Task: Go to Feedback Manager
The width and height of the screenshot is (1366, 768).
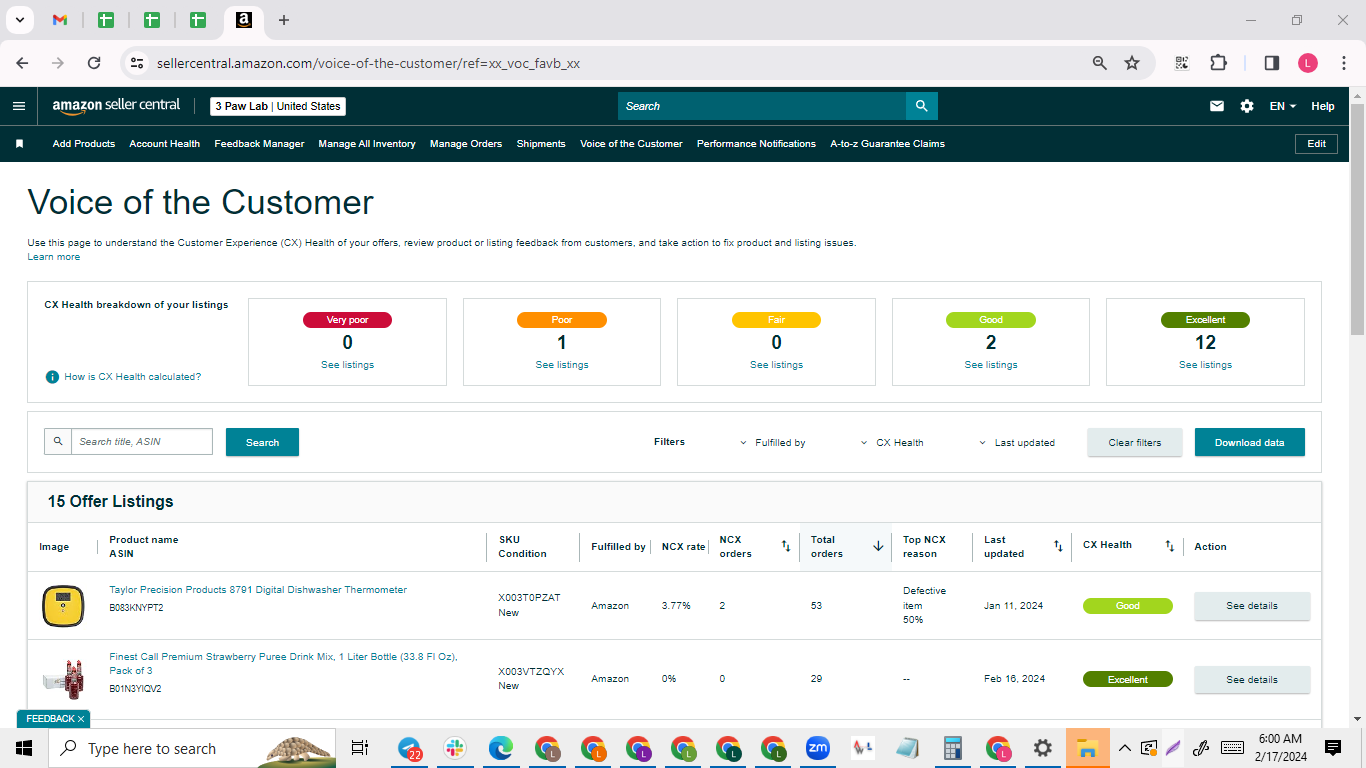Action: tap(259, 144)
